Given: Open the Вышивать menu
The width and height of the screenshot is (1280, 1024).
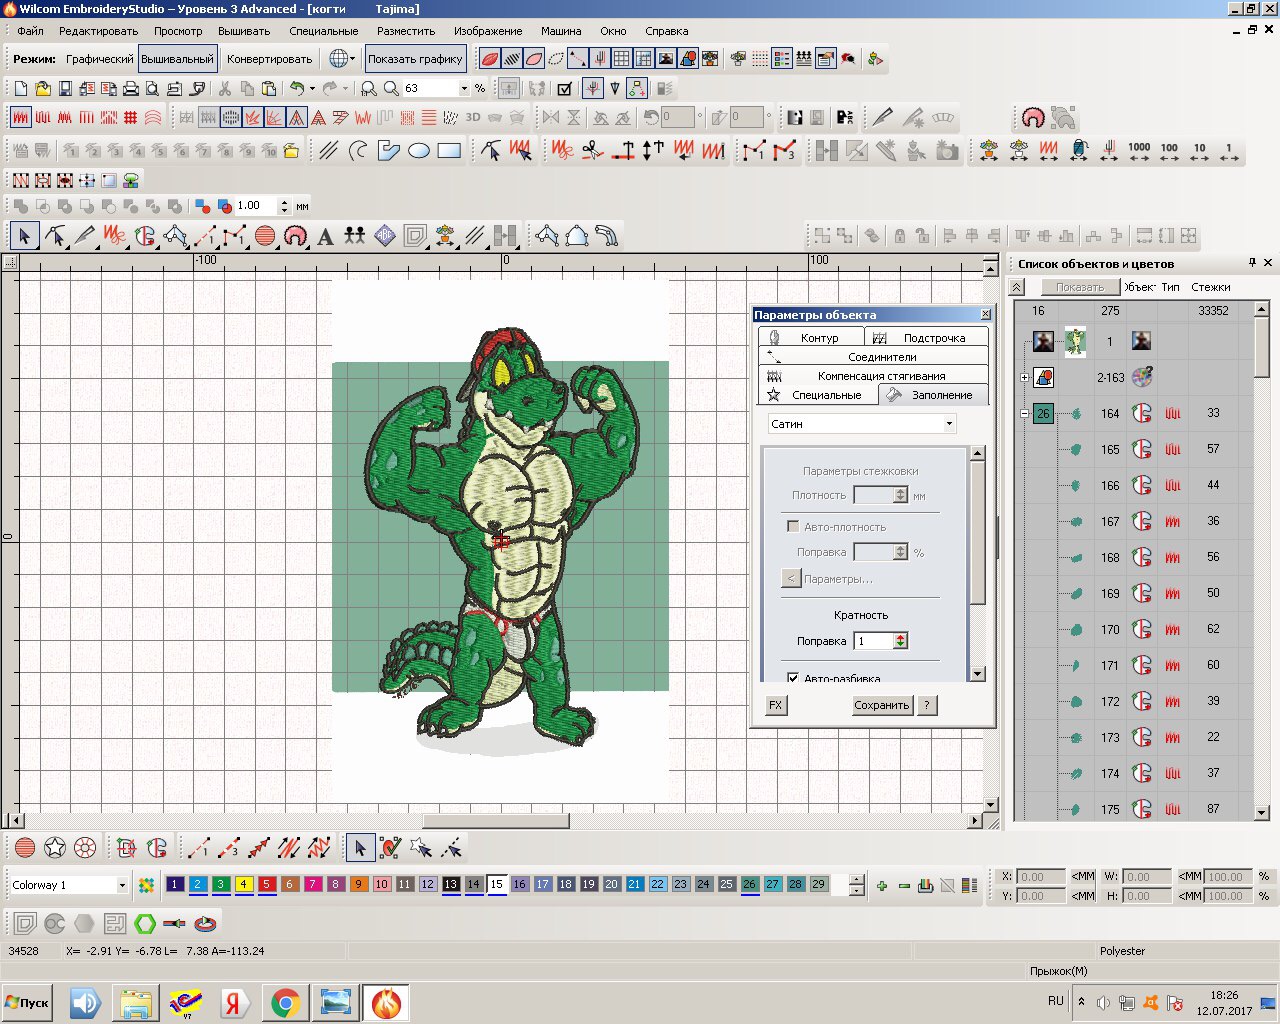Looking at the screenshot, I should point(244,31).
